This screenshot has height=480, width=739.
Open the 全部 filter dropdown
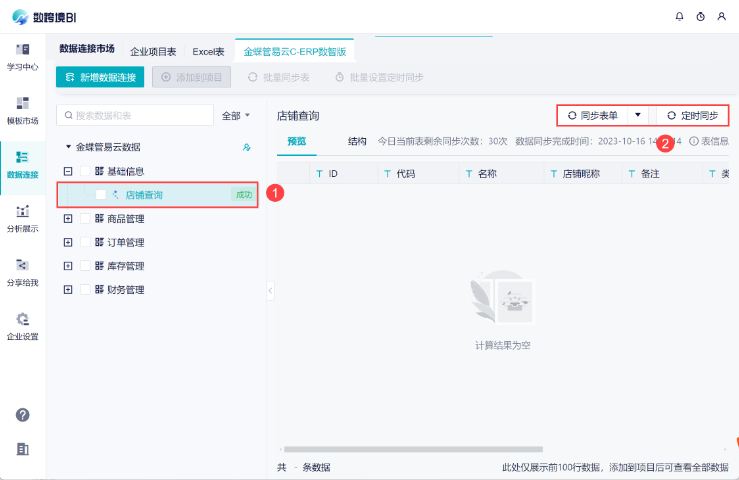236,116
